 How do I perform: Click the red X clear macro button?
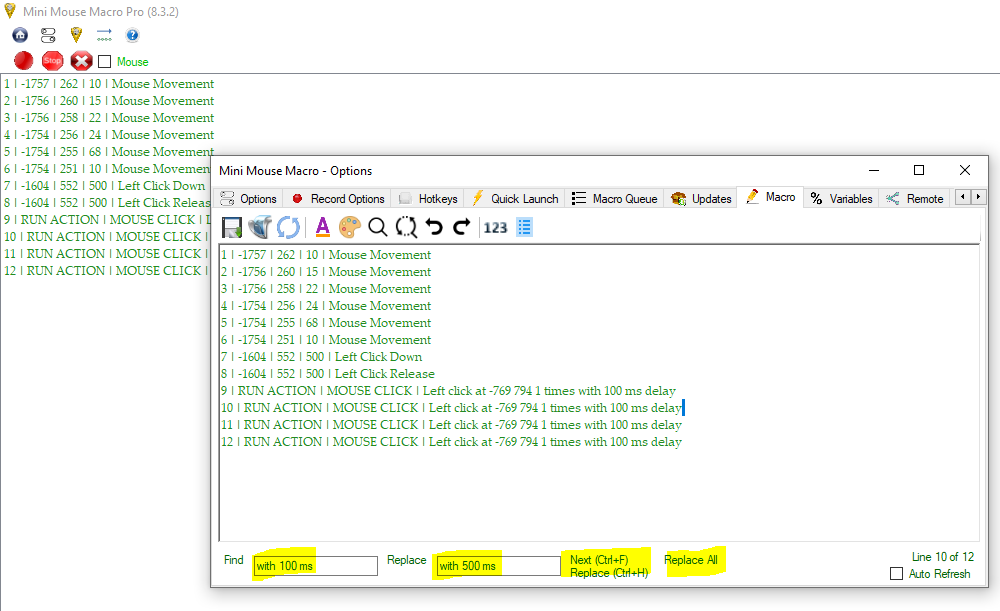(x=81, y=61)
